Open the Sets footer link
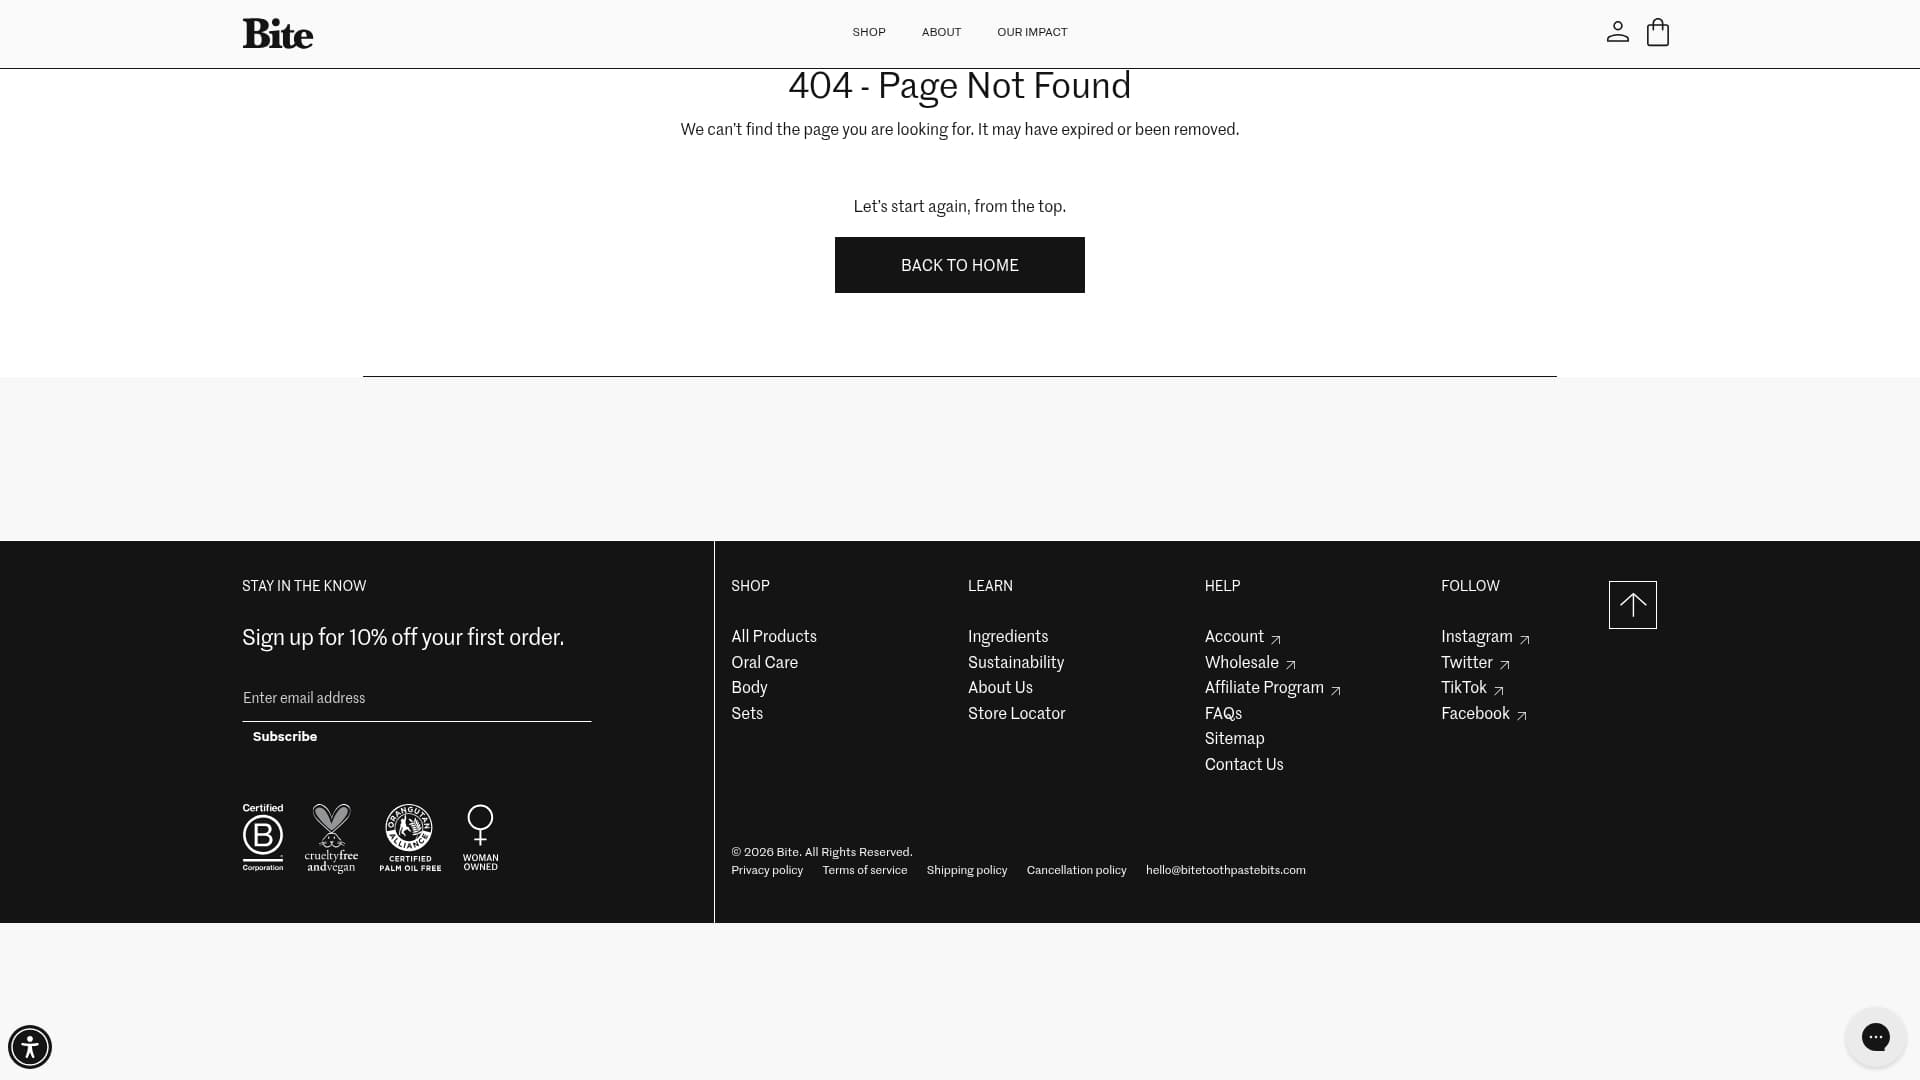The image size is (1920, 1080). tap(747, 714)
